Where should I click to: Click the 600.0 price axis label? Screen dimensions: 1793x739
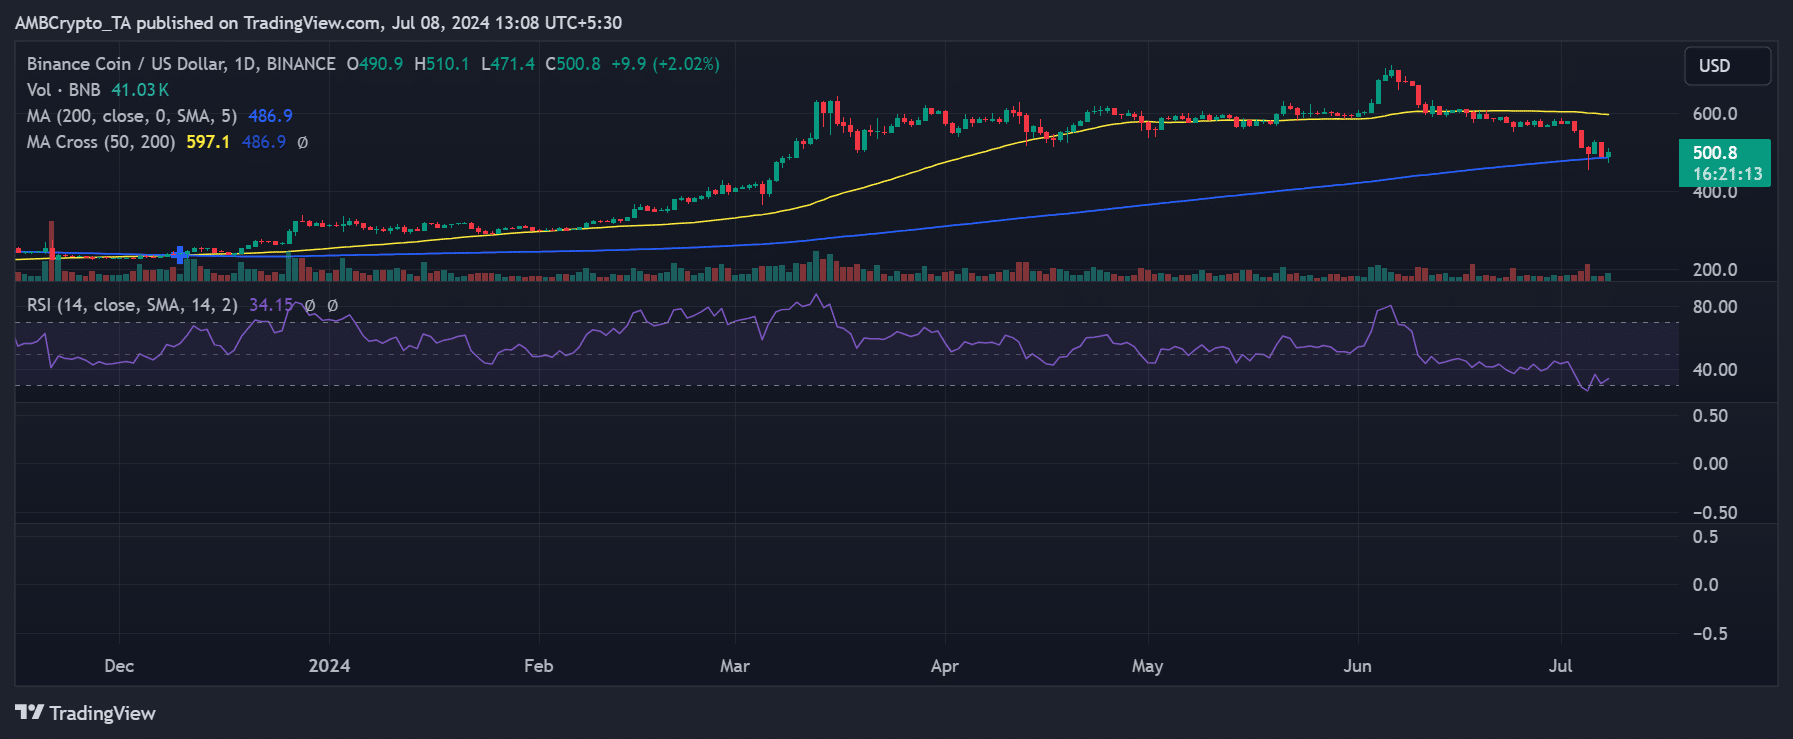pyautogui.click(x=1715, y=114)
